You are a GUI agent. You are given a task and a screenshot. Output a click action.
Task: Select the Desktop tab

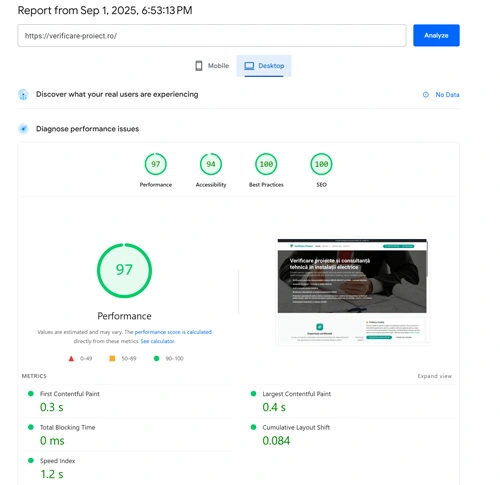click(264, 66)
